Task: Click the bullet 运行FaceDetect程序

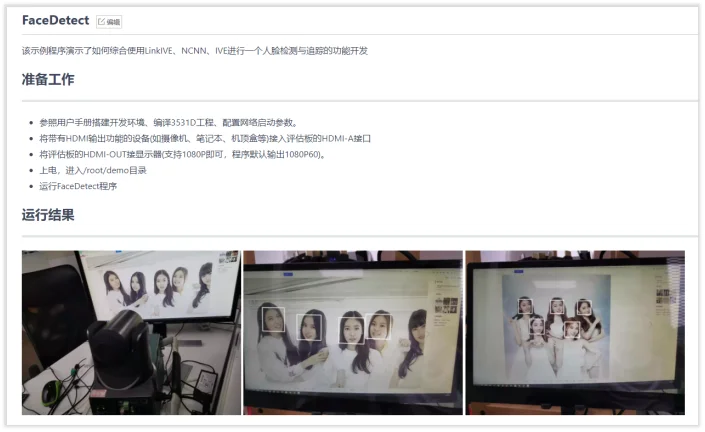Action: [x=78, y=186]
